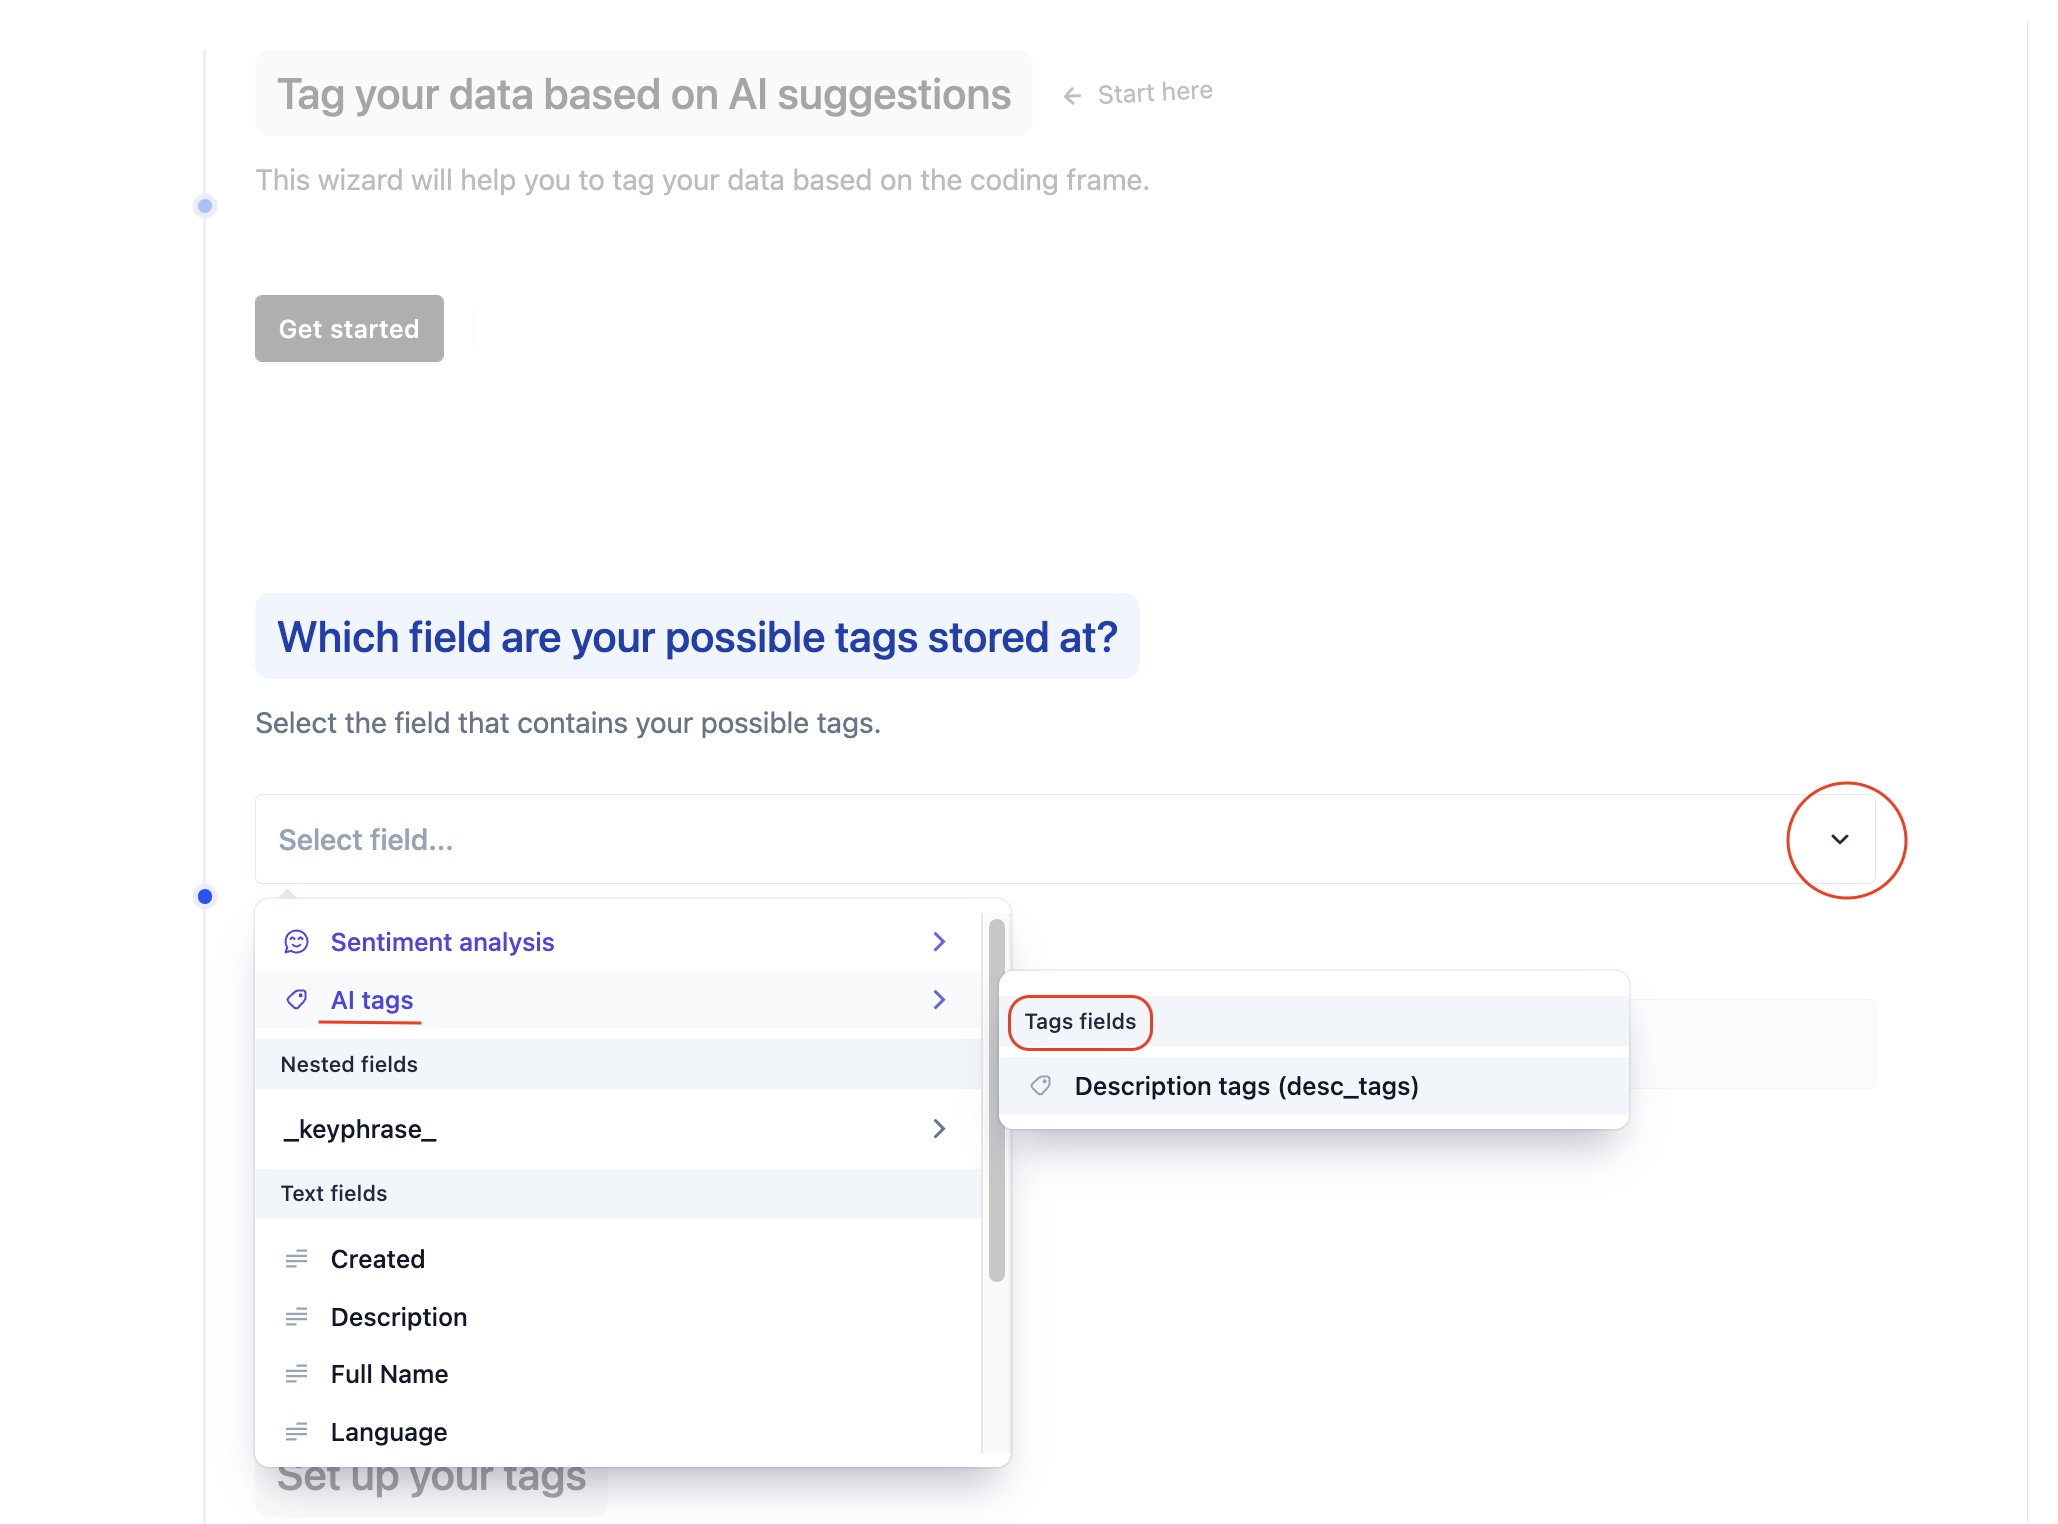Click the Sentiment analysis smiley icon
2058x1524 pixels.
[x=296, y=942]
